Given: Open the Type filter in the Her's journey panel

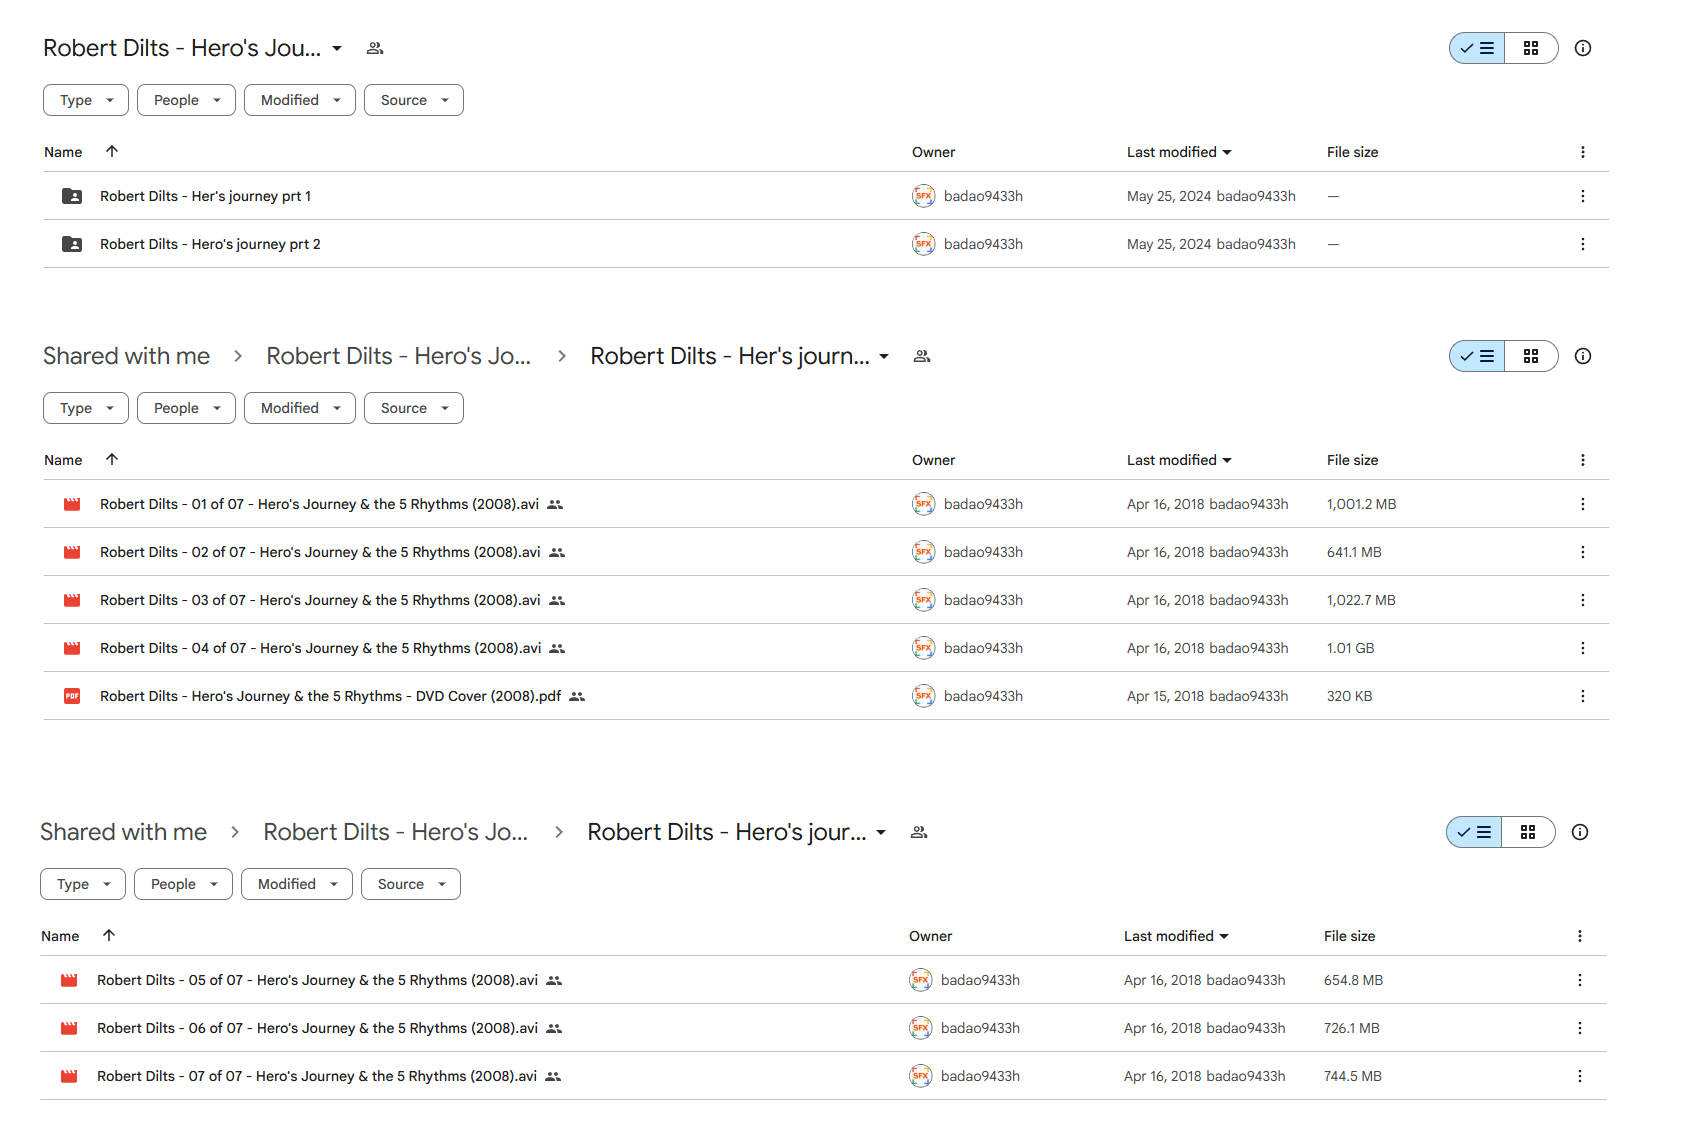Looking at the screenshot, I should coord(86,408).
